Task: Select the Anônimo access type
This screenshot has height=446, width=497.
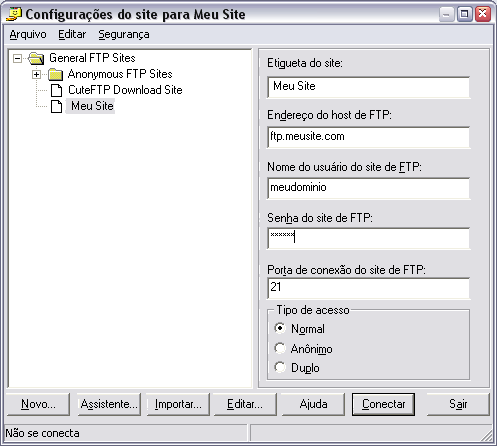Action: tap(280, 348)
